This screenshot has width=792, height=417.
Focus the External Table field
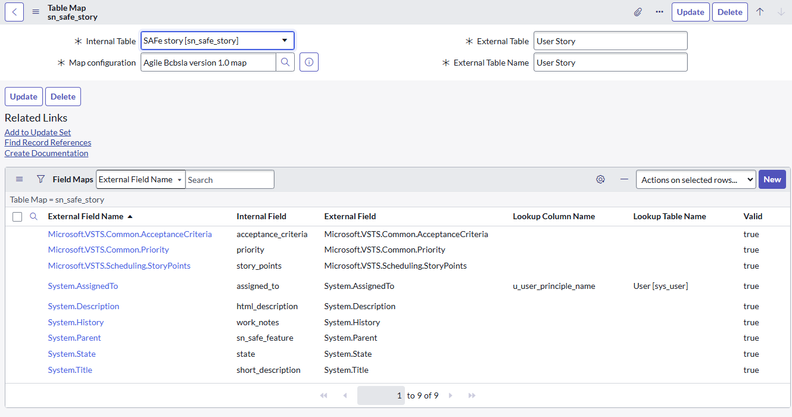point(610,41)
